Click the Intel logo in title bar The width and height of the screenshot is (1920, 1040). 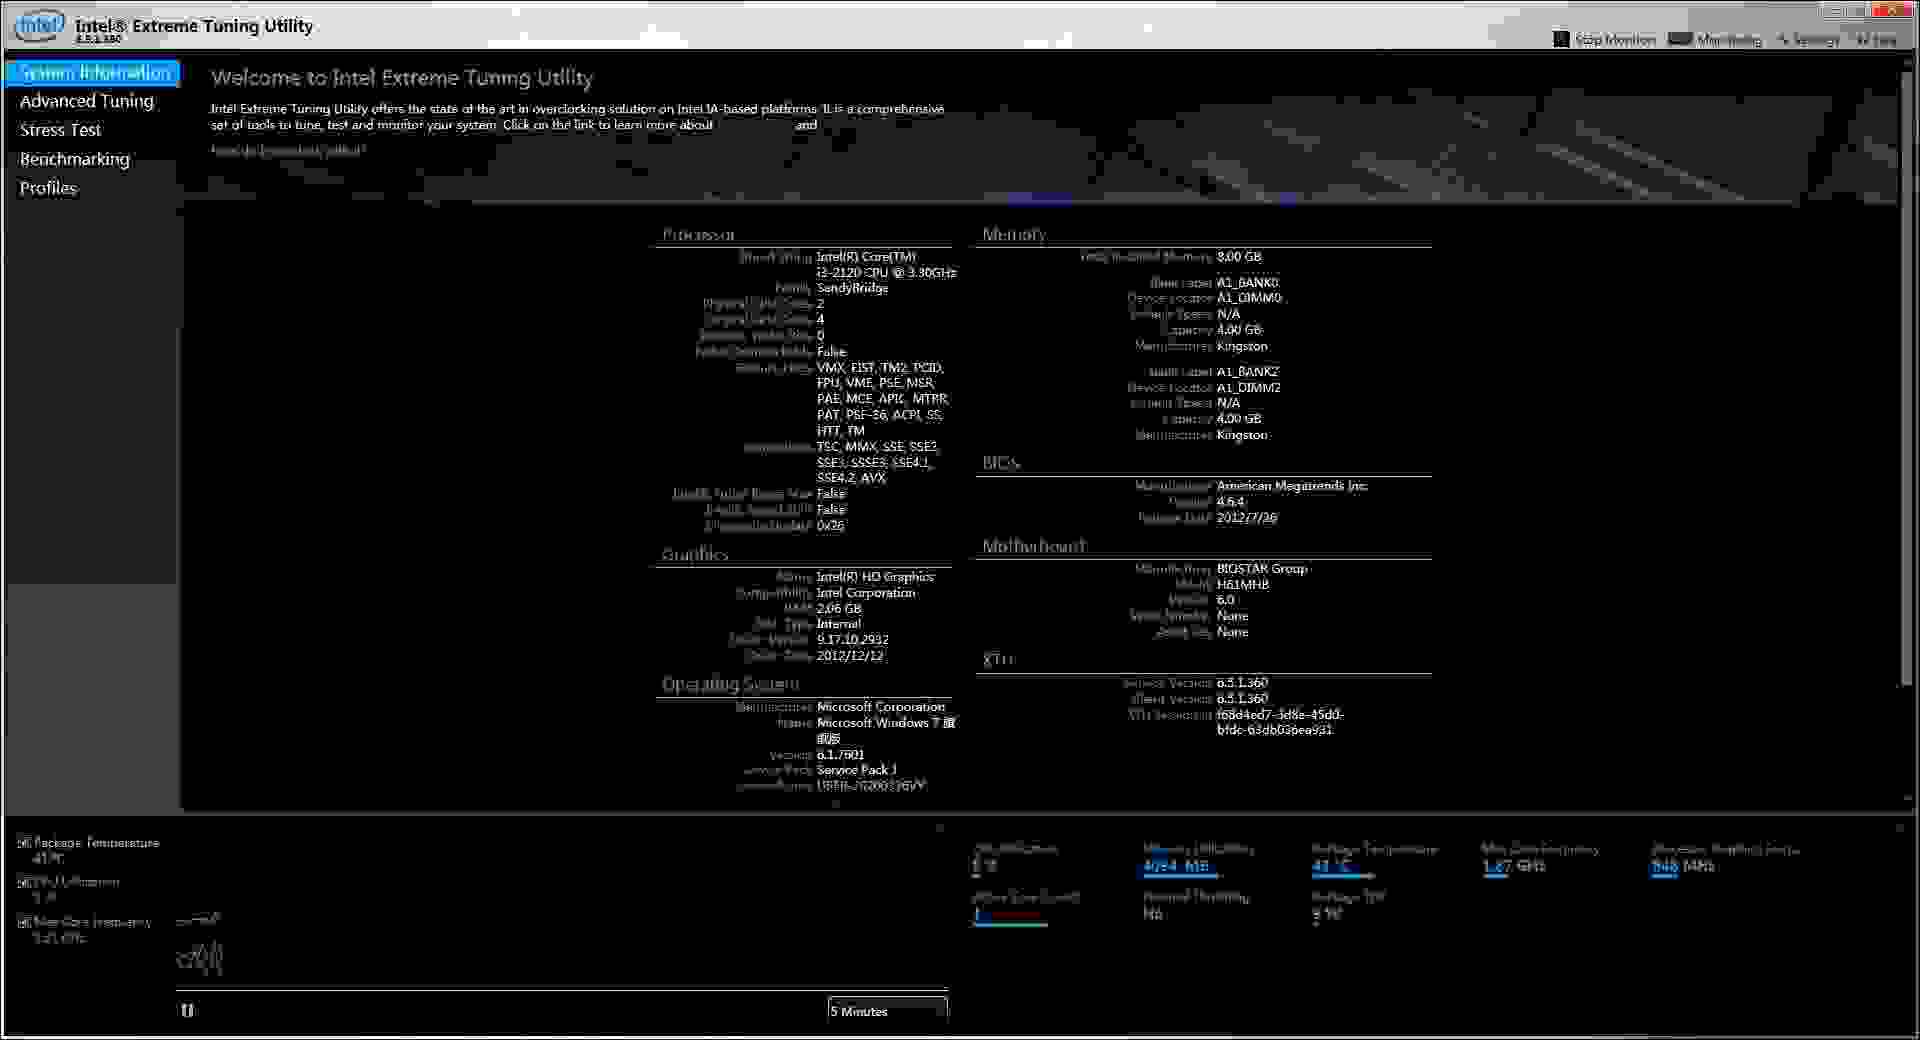pyautogui.click(x=38, y=27)
